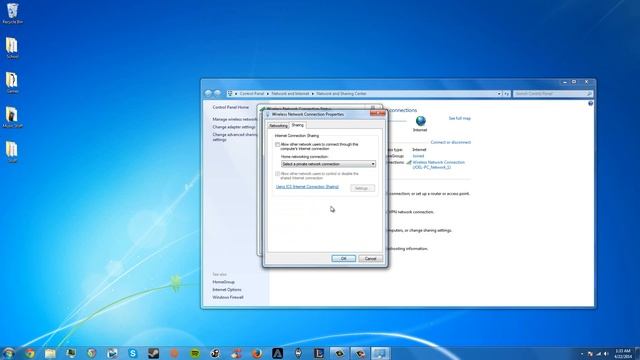640x360 pixels.
Task: Open the Recycle Bin desktop icon
Action: tap(12, 13)
